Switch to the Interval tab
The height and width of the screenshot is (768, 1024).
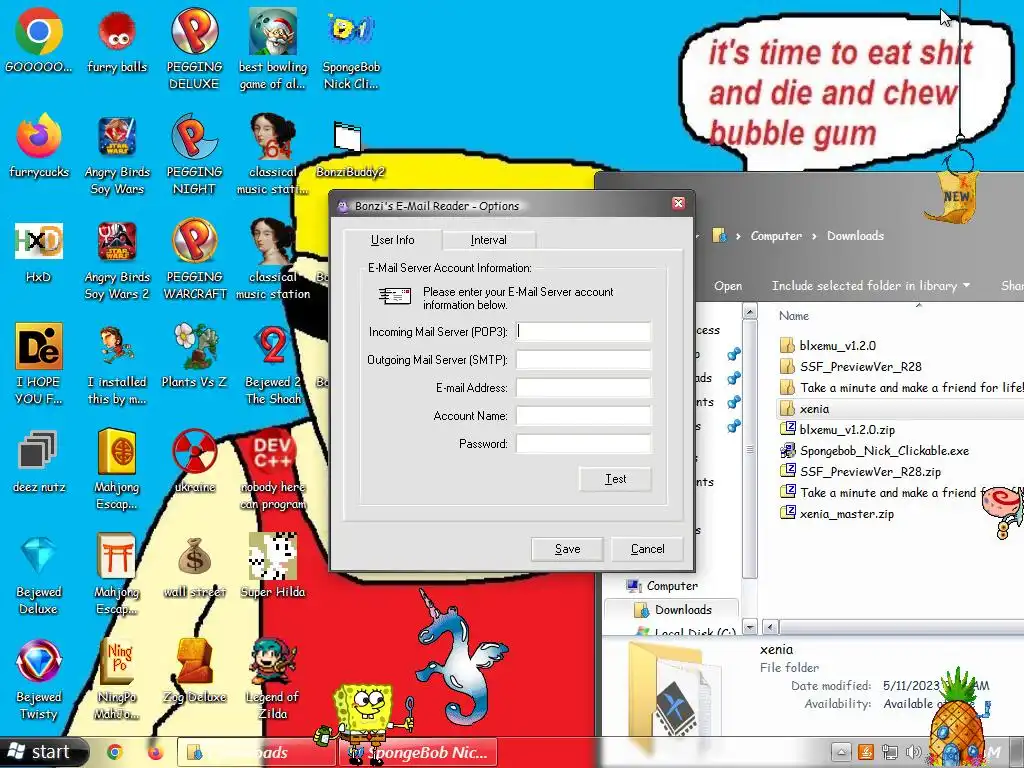click(488, 240)
